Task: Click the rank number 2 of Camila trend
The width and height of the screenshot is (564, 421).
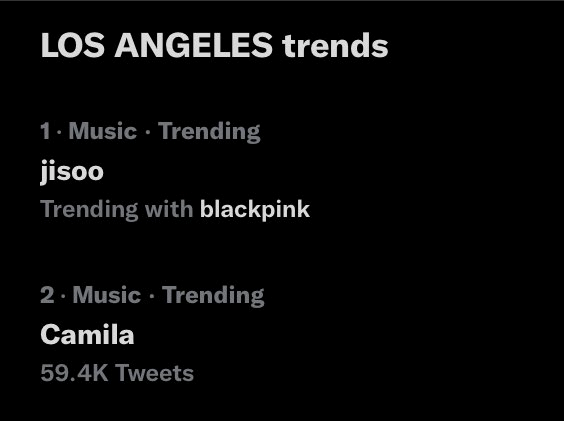Action: (x=47, y=295)
